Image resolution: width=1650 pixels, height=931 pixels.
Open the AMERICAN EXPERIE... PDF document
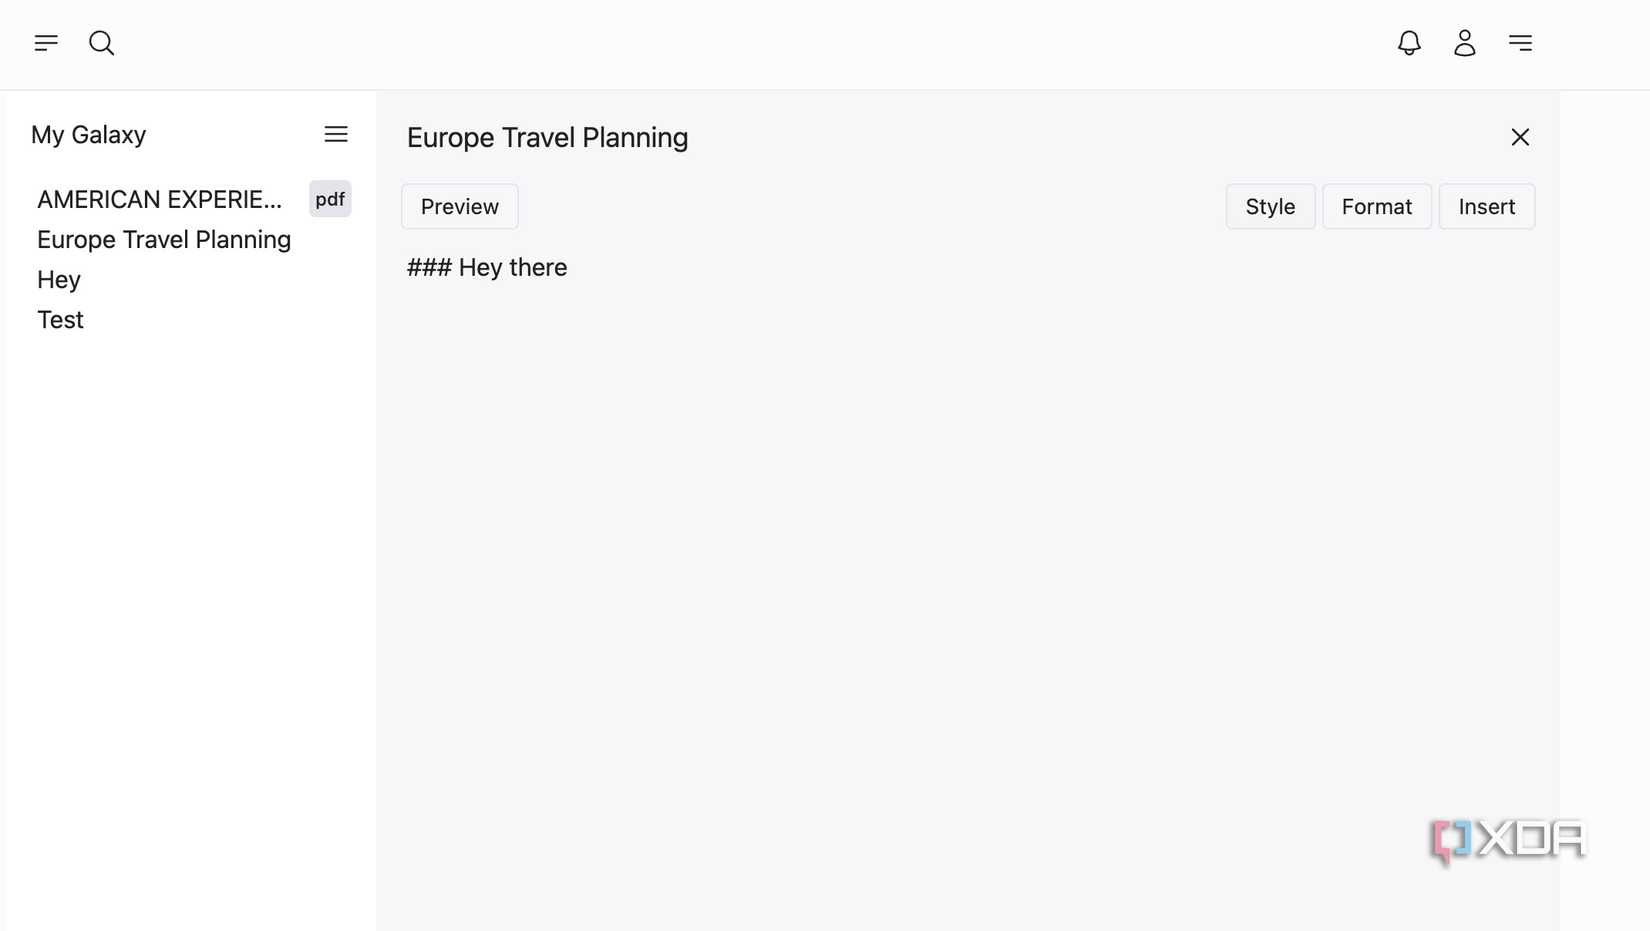tap(160, 199)
